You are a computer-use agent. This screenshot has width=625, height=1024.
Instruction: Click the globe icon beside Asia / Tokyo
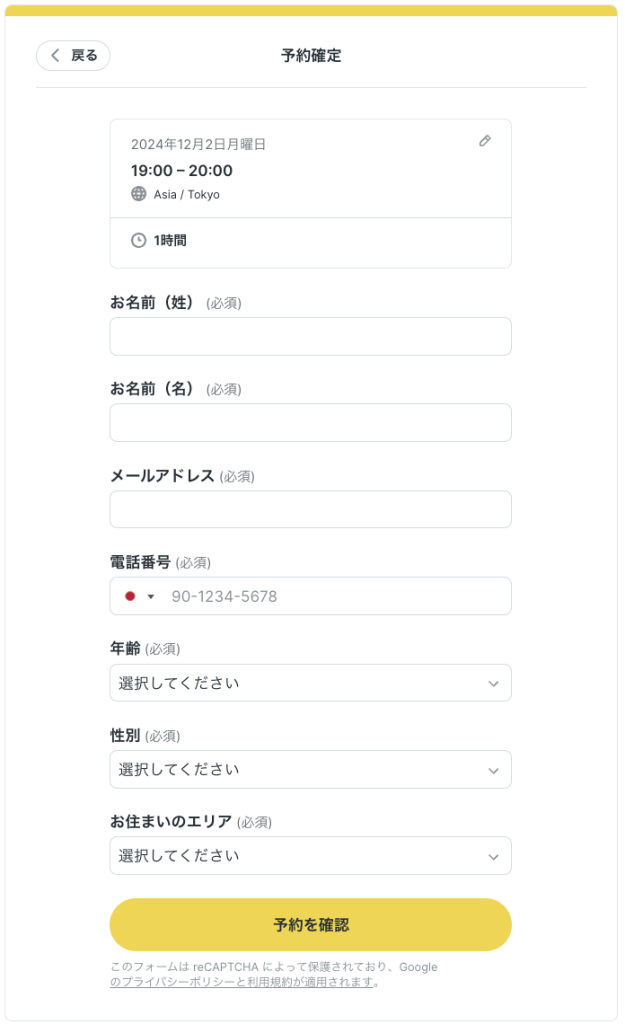tap(139, 194)
